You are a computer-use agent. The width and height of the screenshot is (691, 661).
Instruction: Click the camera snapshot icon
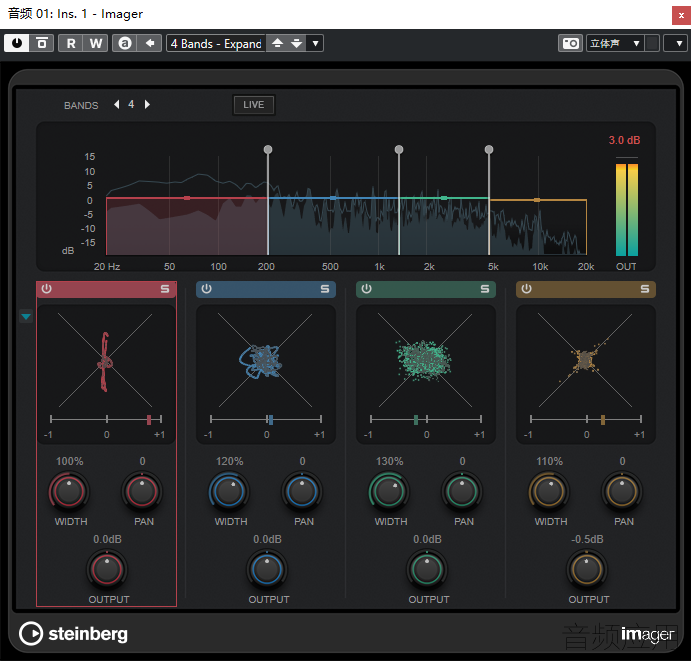point(571,43)
